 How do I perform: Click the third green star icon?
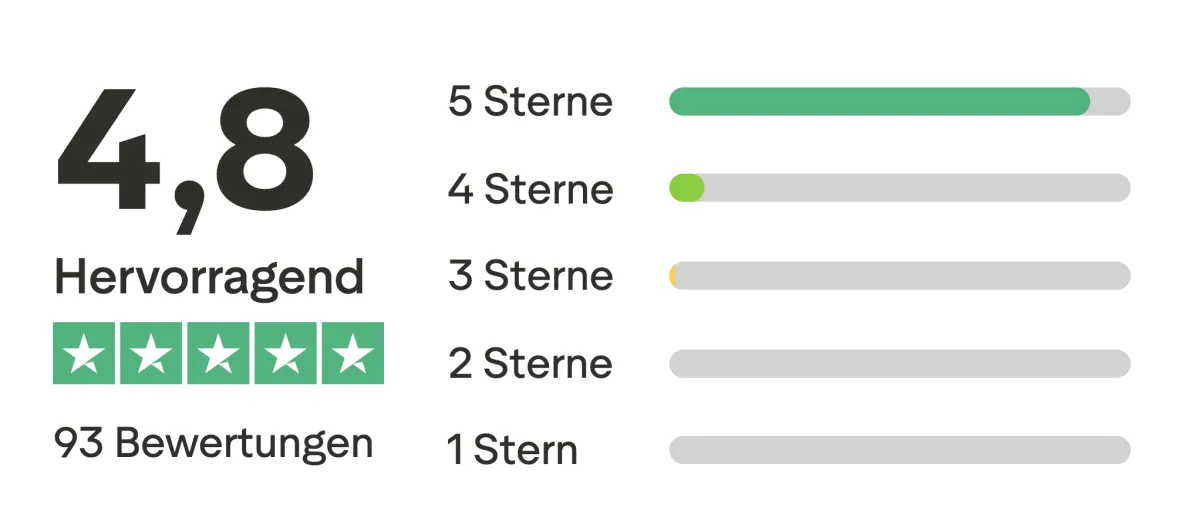[x=218, y=353]
